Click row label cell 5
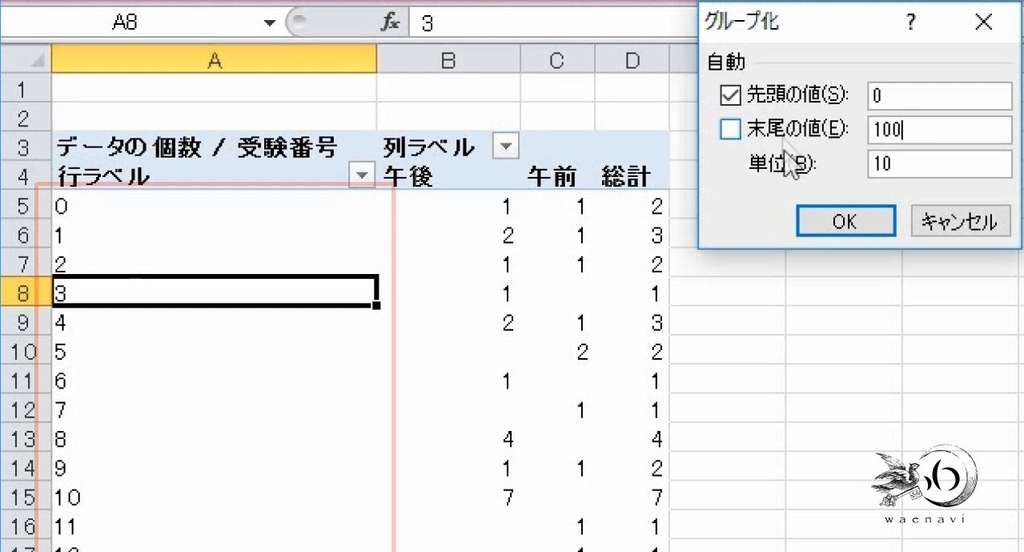The image size is (1024, 552). (214, 351)
